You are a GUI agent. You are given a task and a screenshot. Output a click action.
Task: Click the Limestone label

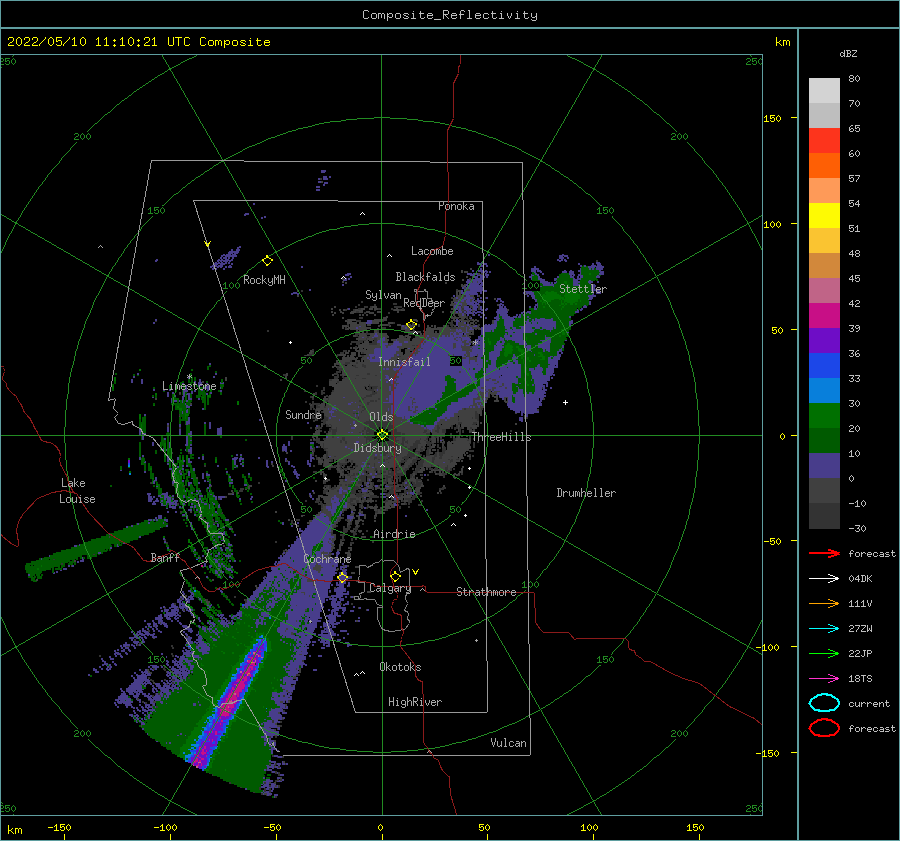[x=189, y=386]
